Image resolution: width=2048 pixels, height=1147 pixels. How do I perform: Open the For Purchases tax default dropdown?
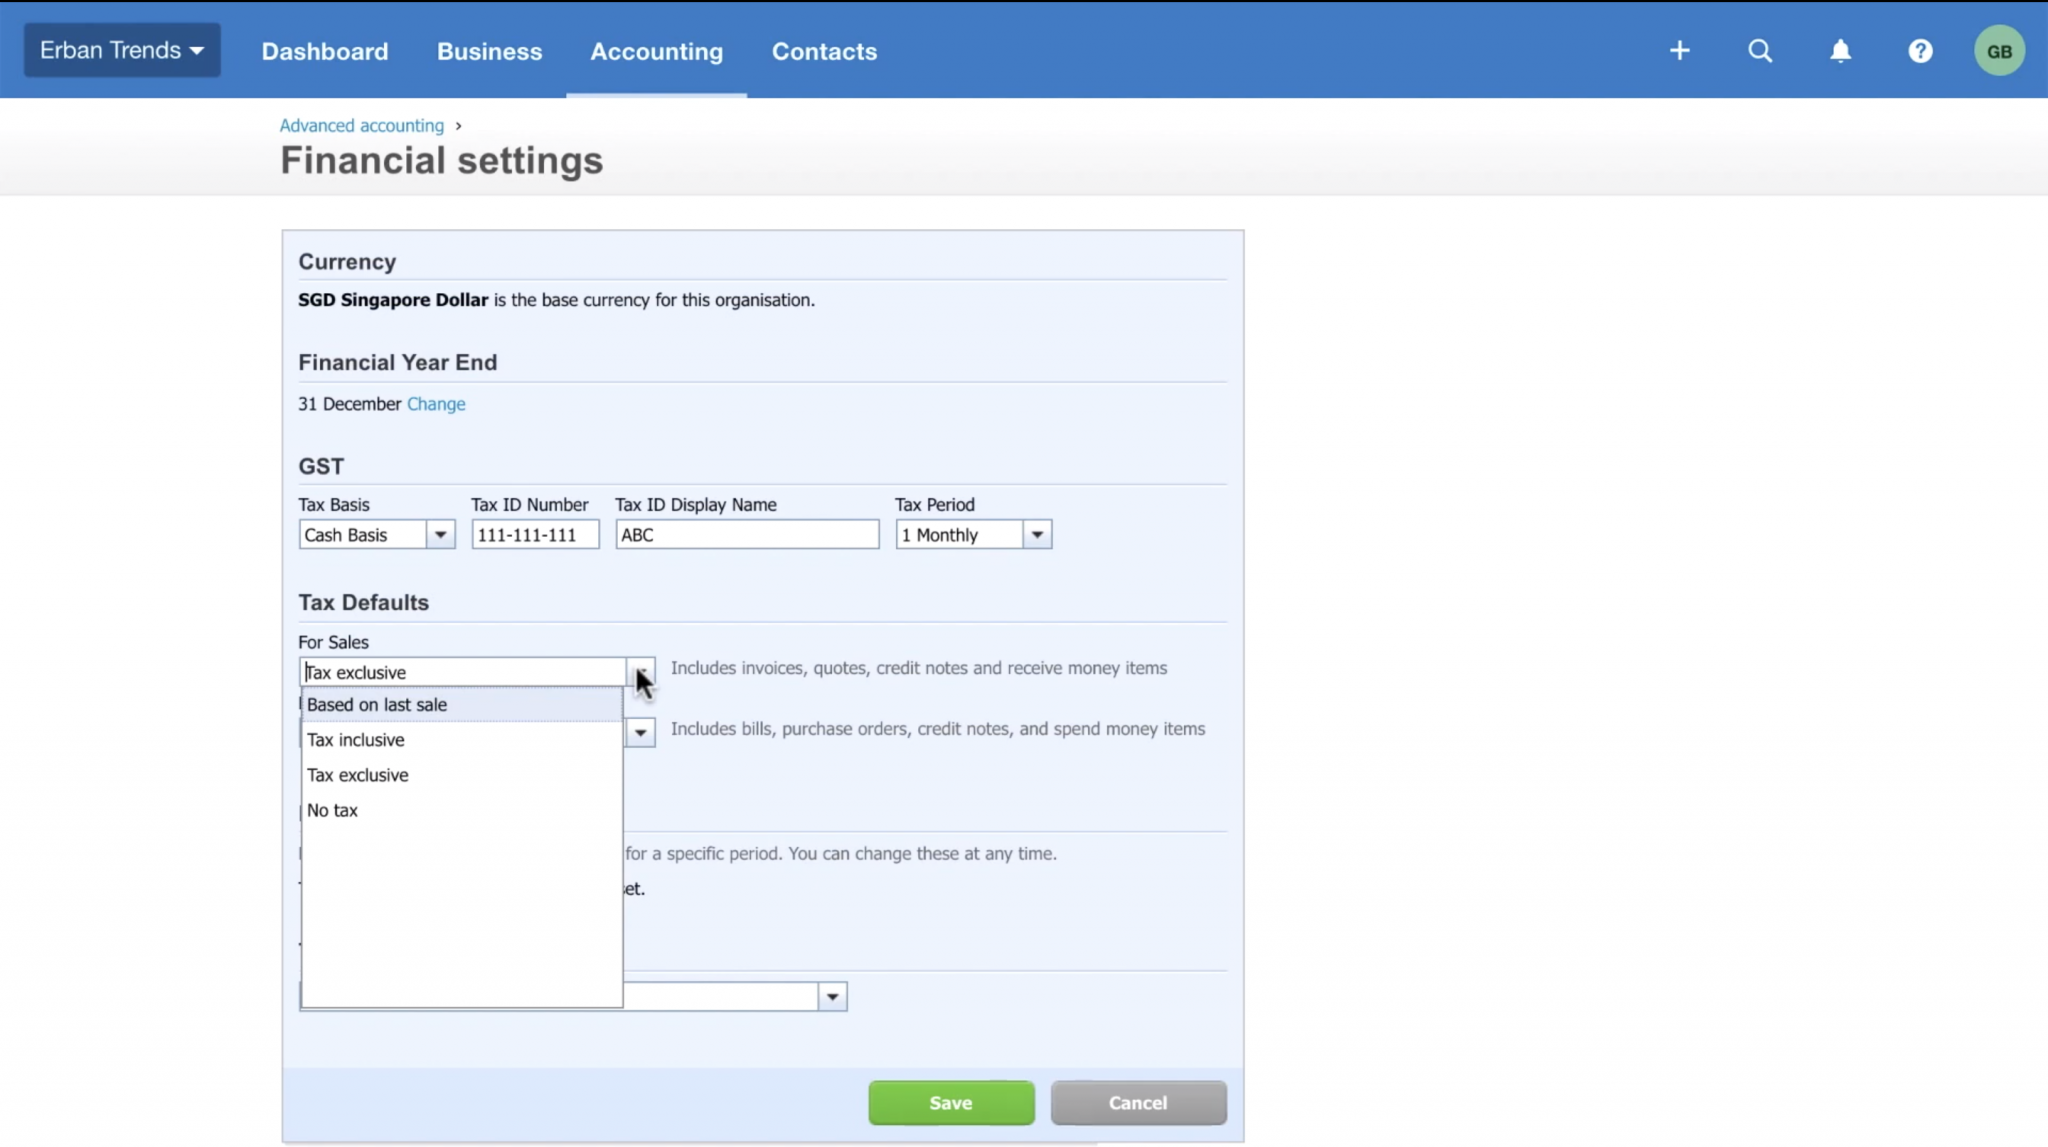point(640,732)
